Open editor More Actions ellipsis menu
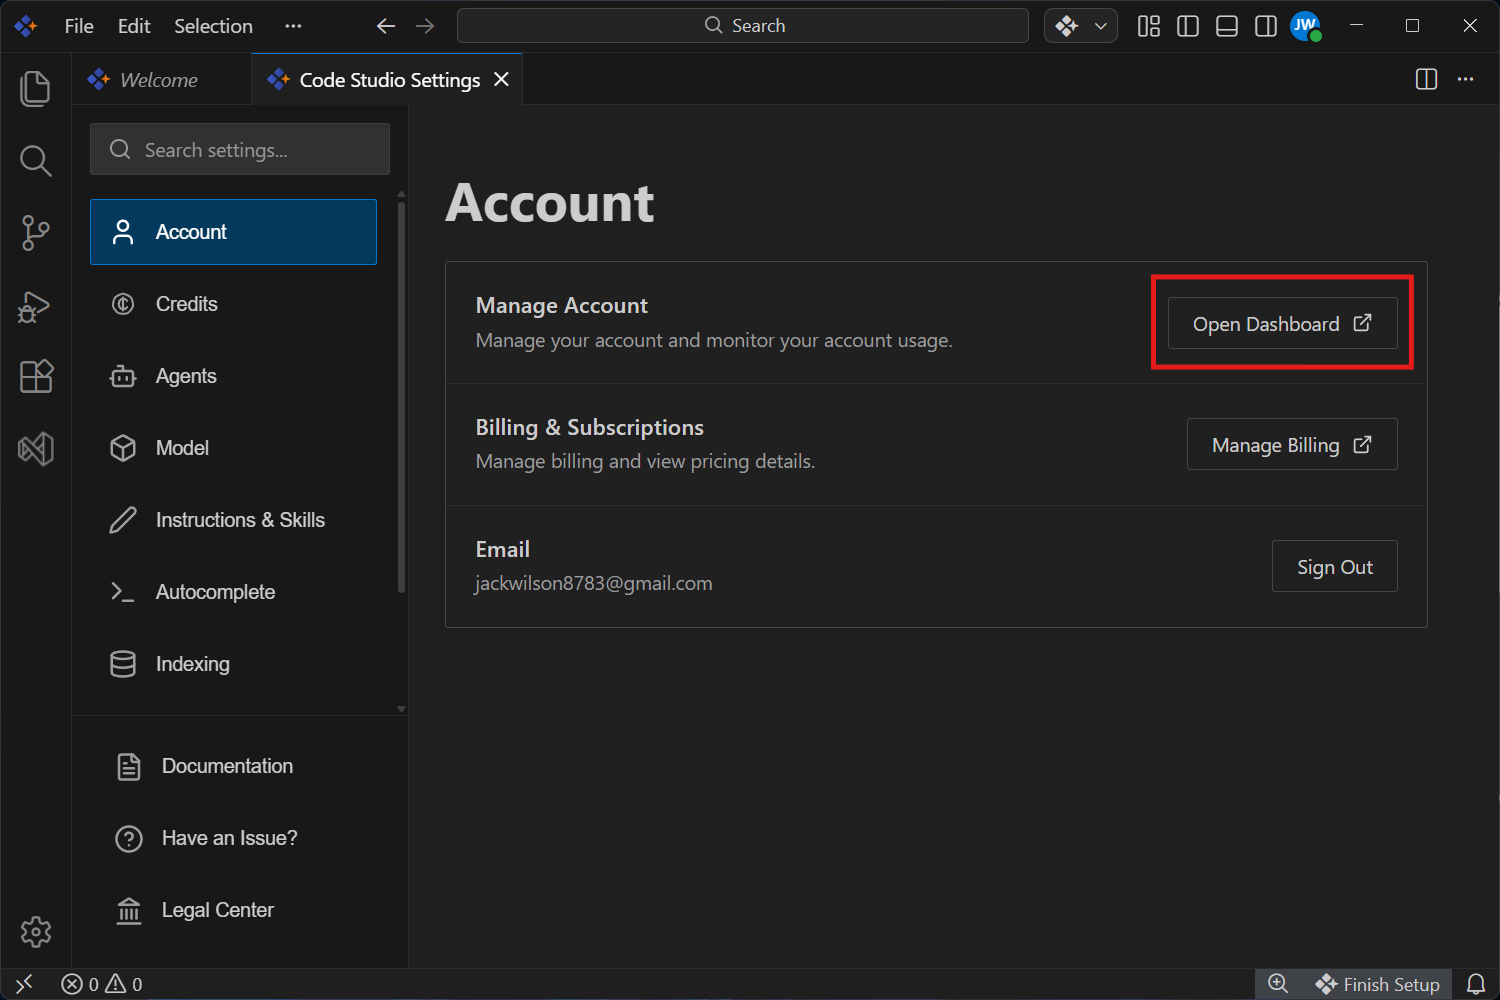This screenshot has width=1500, height=1000. tap(1465, 80)
